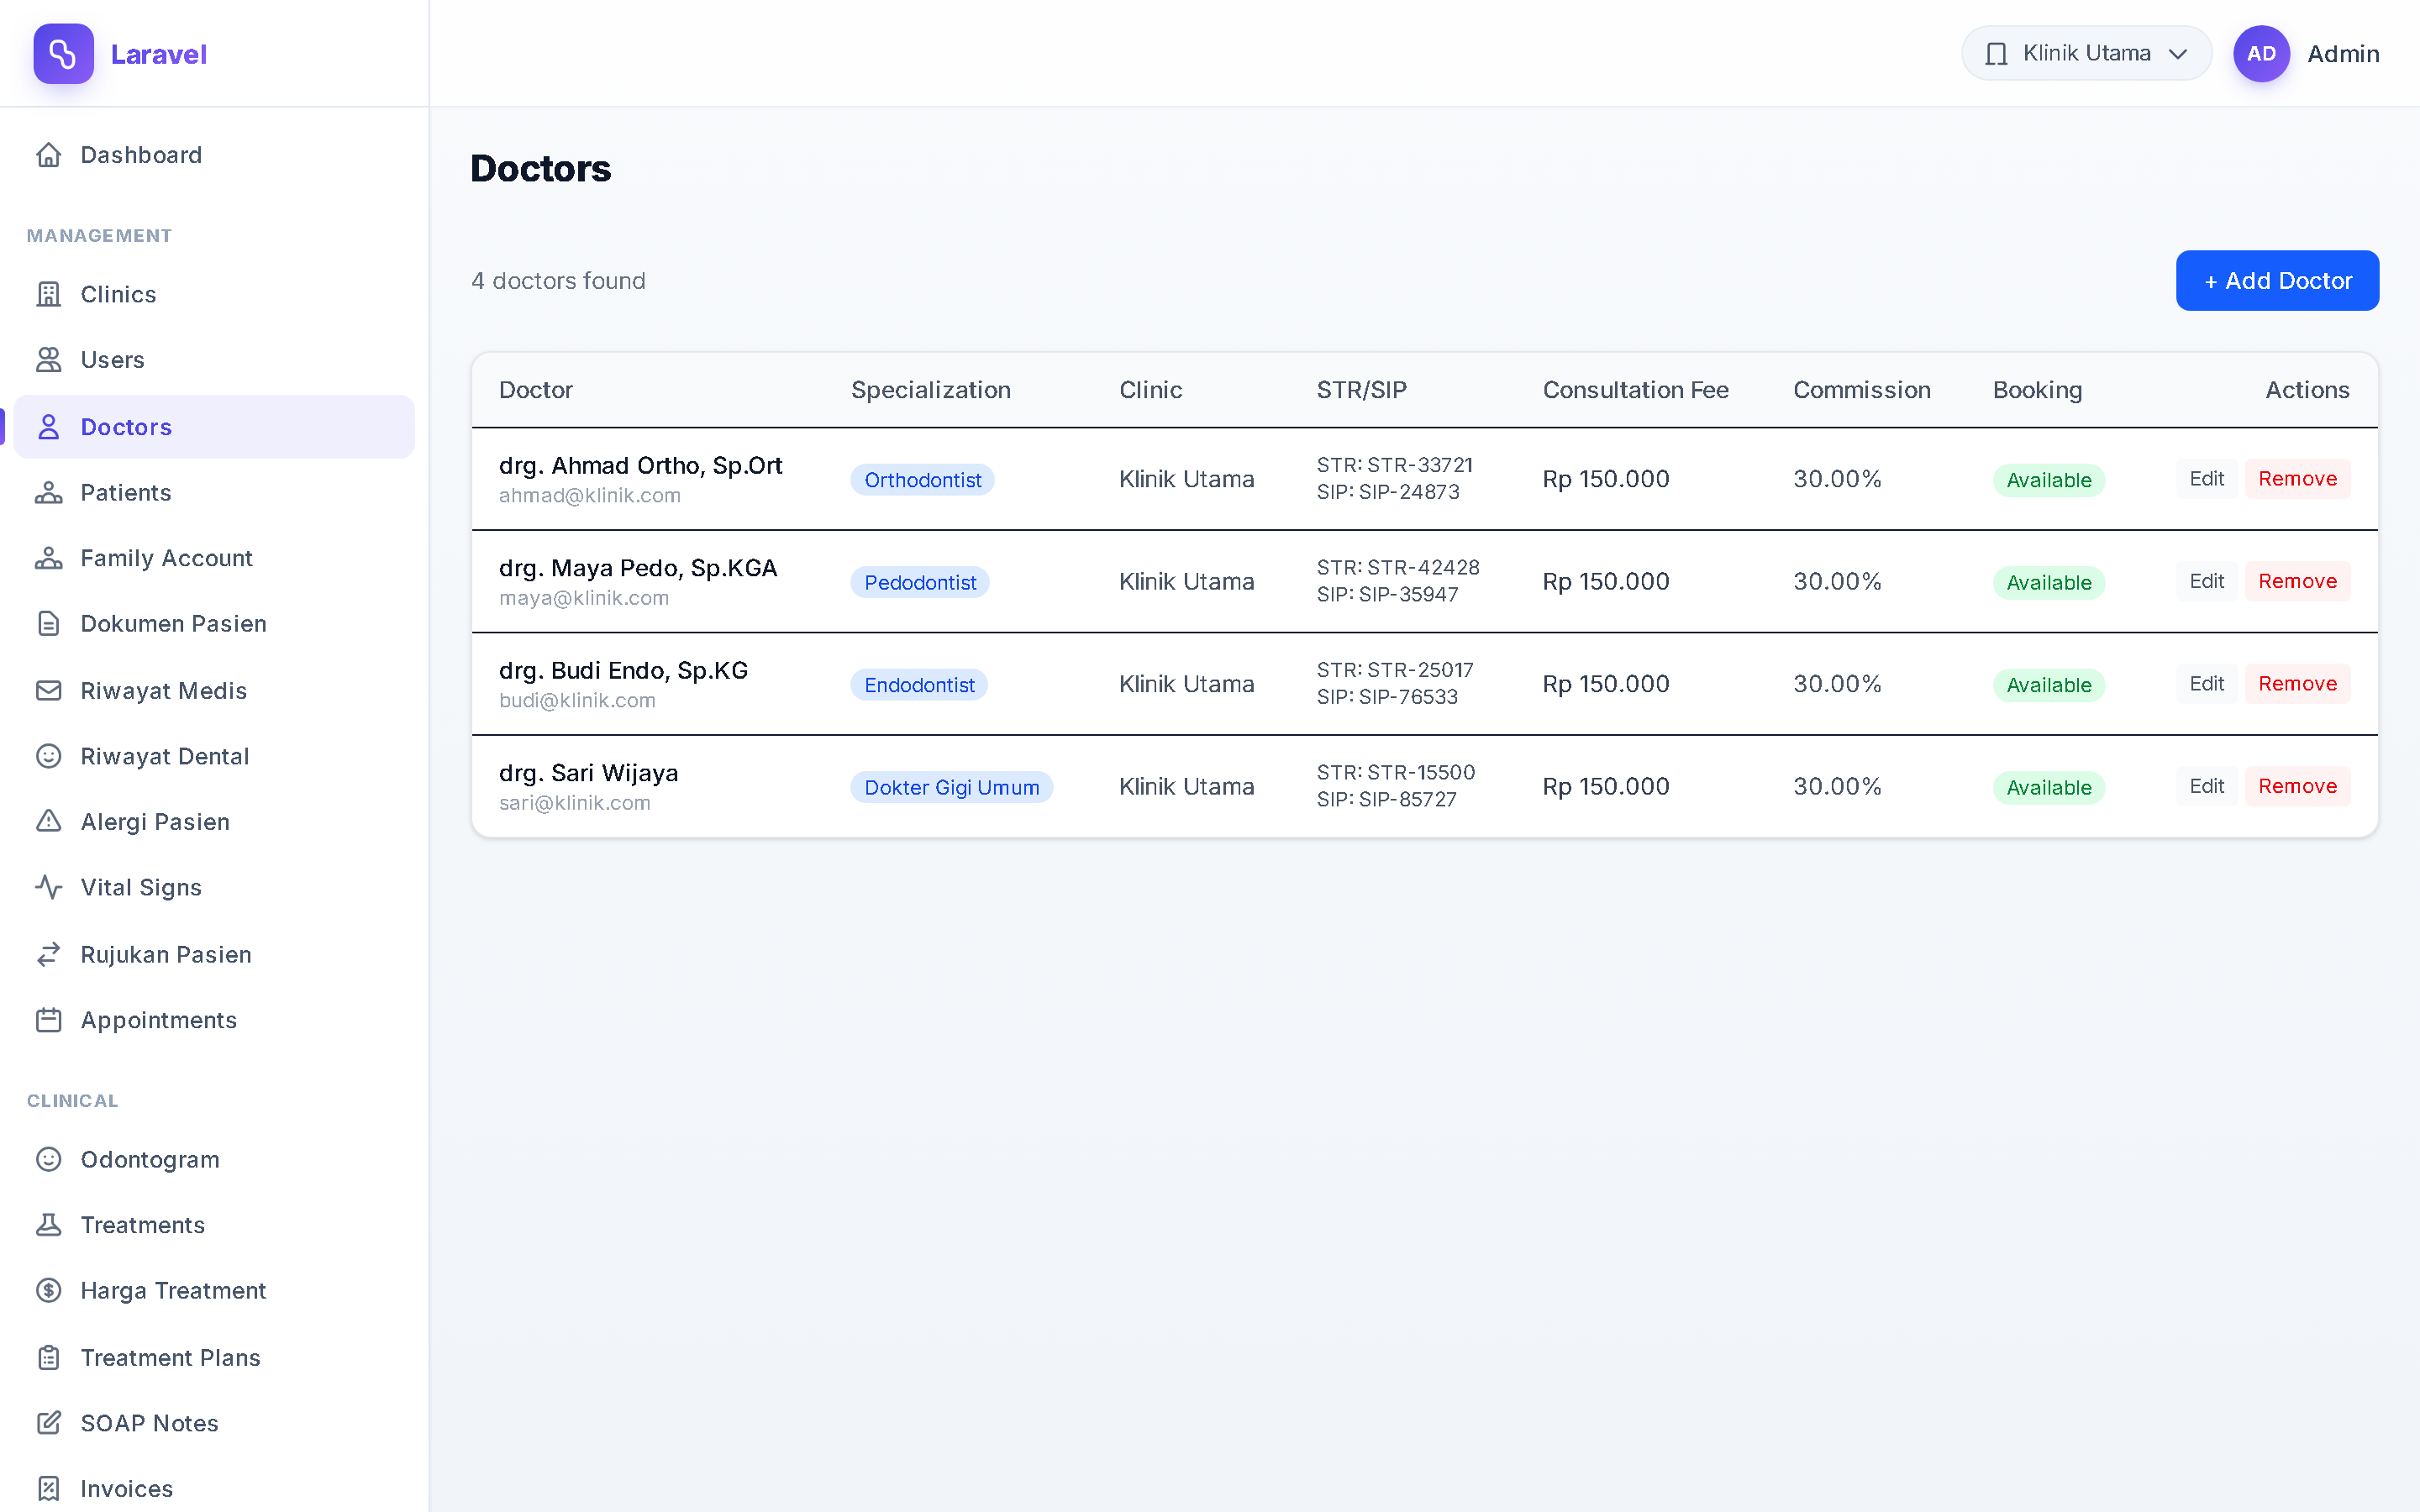Screen dimensions: 2420x1512
Task: Edit drg. Sari Wijaya row
Action: pyautogui.click(x=2206, y=787)
